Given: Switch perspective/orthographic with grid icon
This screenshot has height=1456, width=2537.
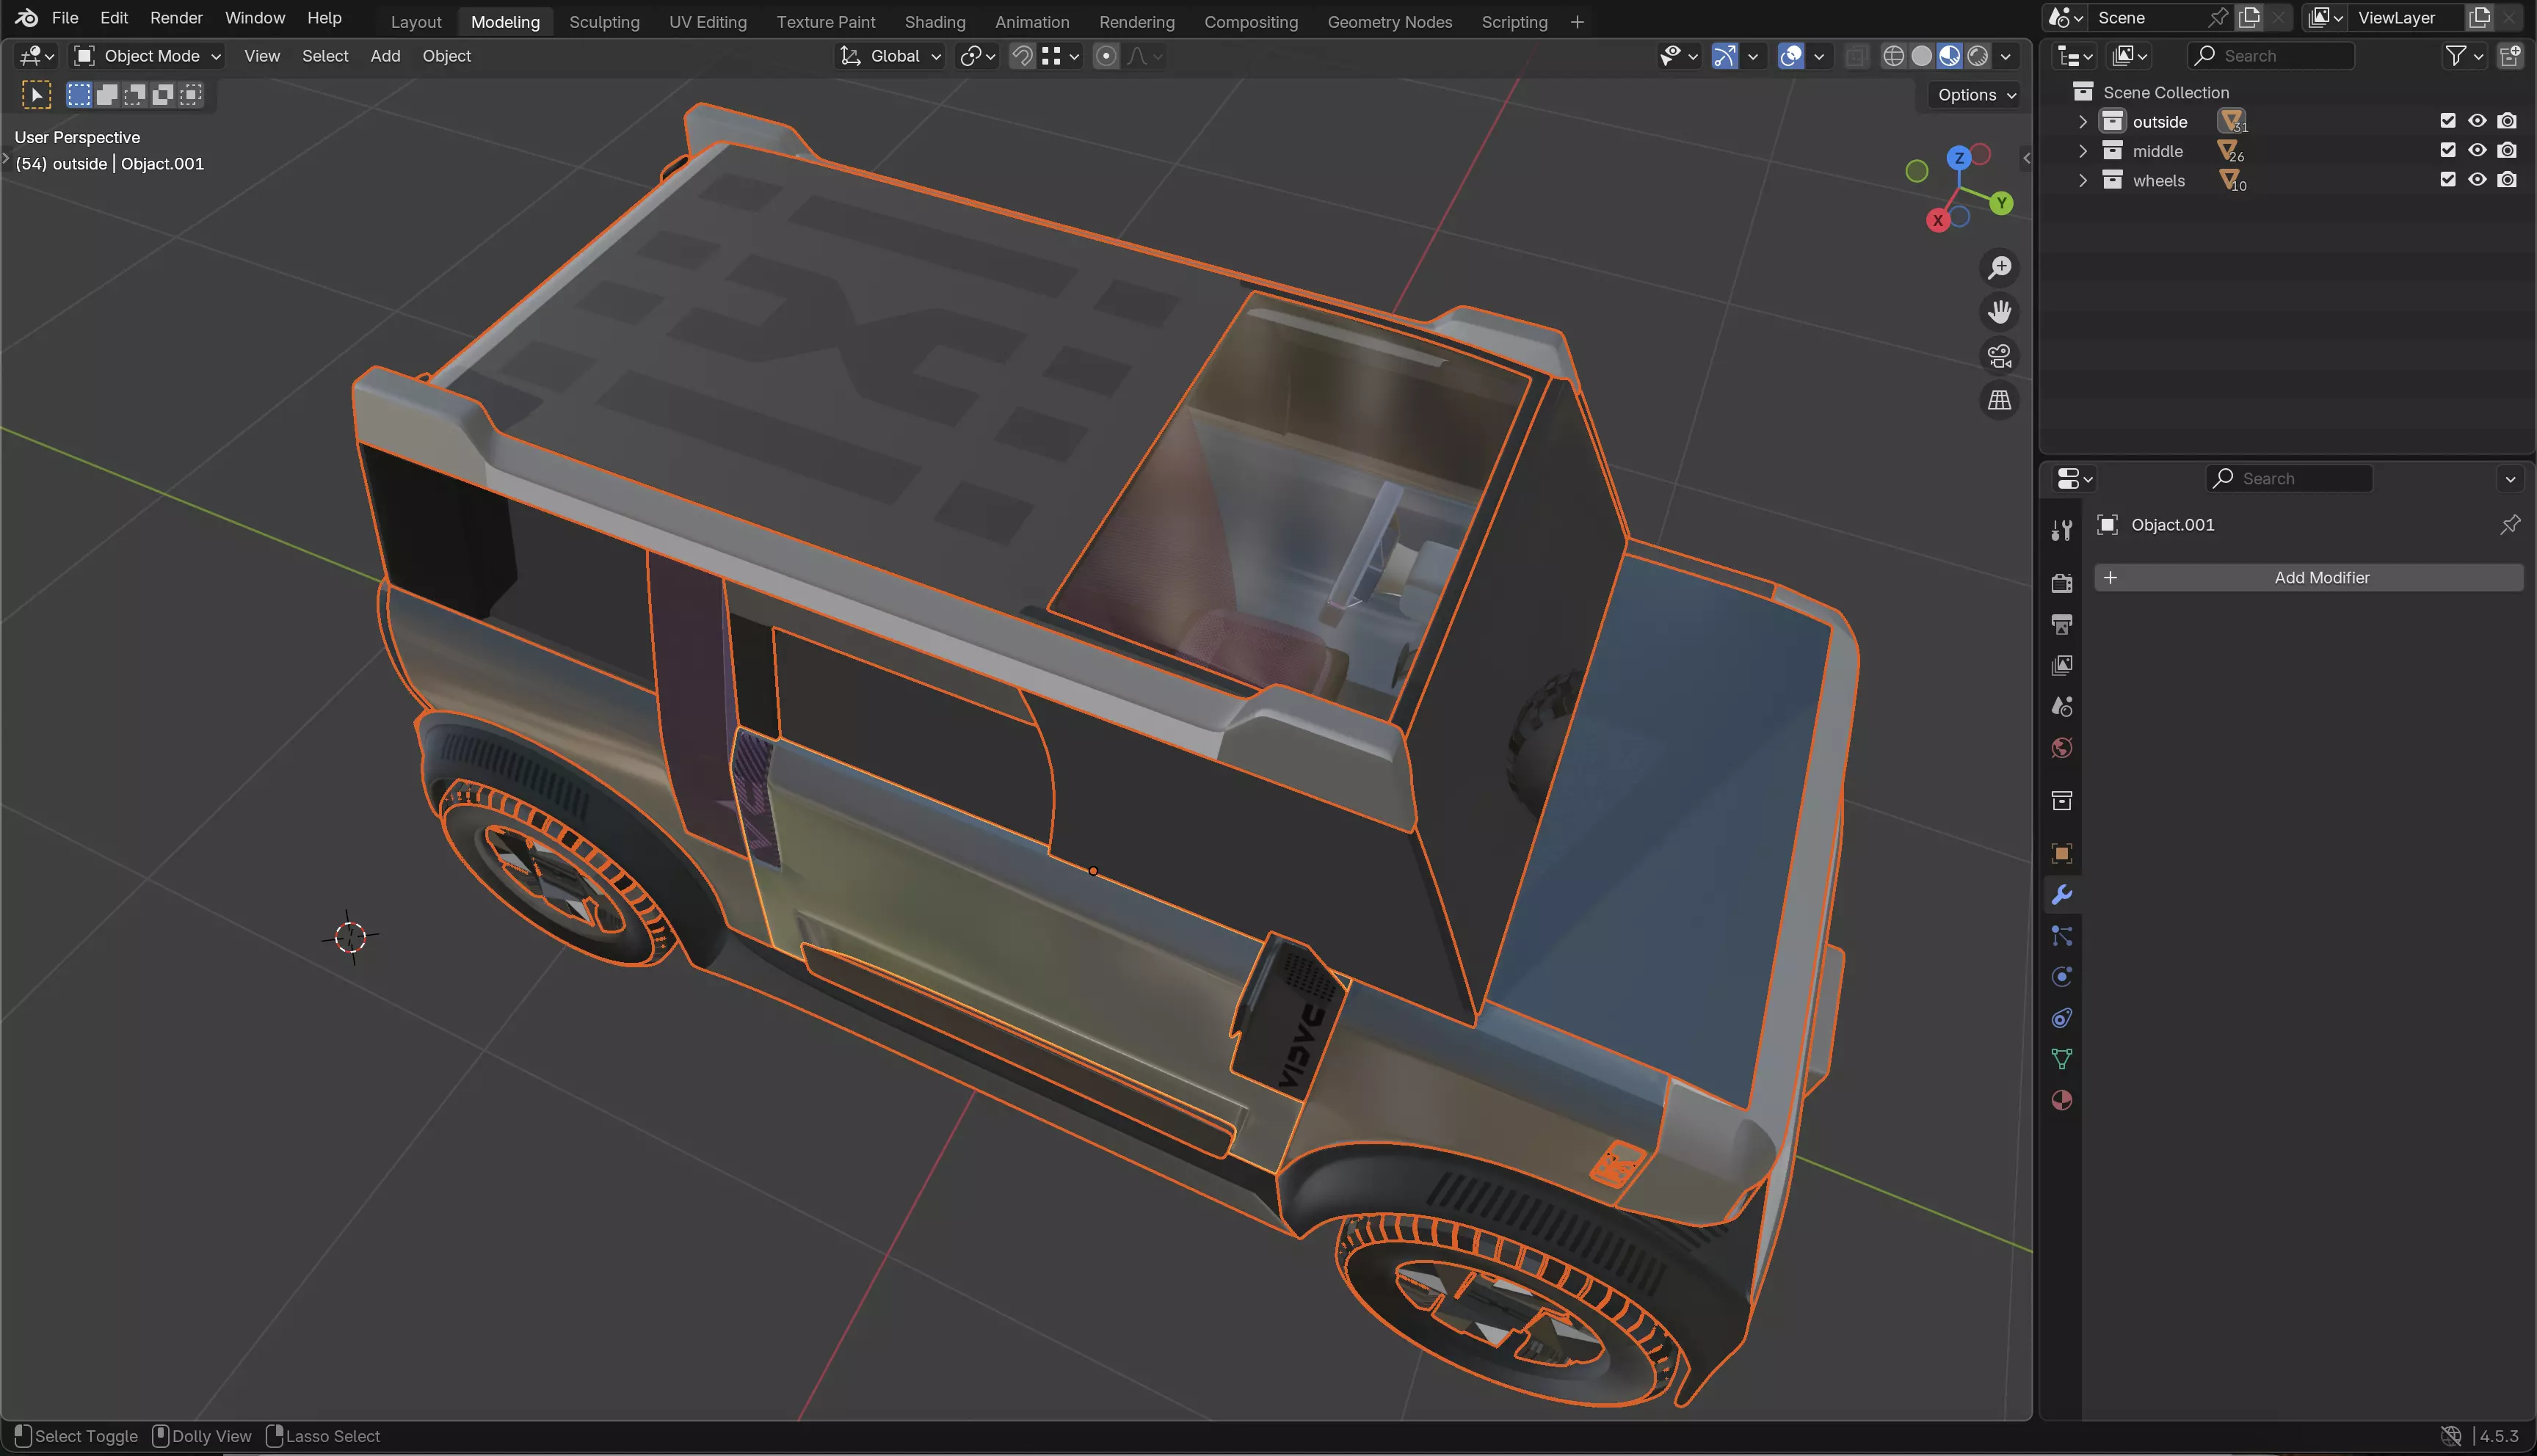Looking at the screenshot, I should point(2000,400).
